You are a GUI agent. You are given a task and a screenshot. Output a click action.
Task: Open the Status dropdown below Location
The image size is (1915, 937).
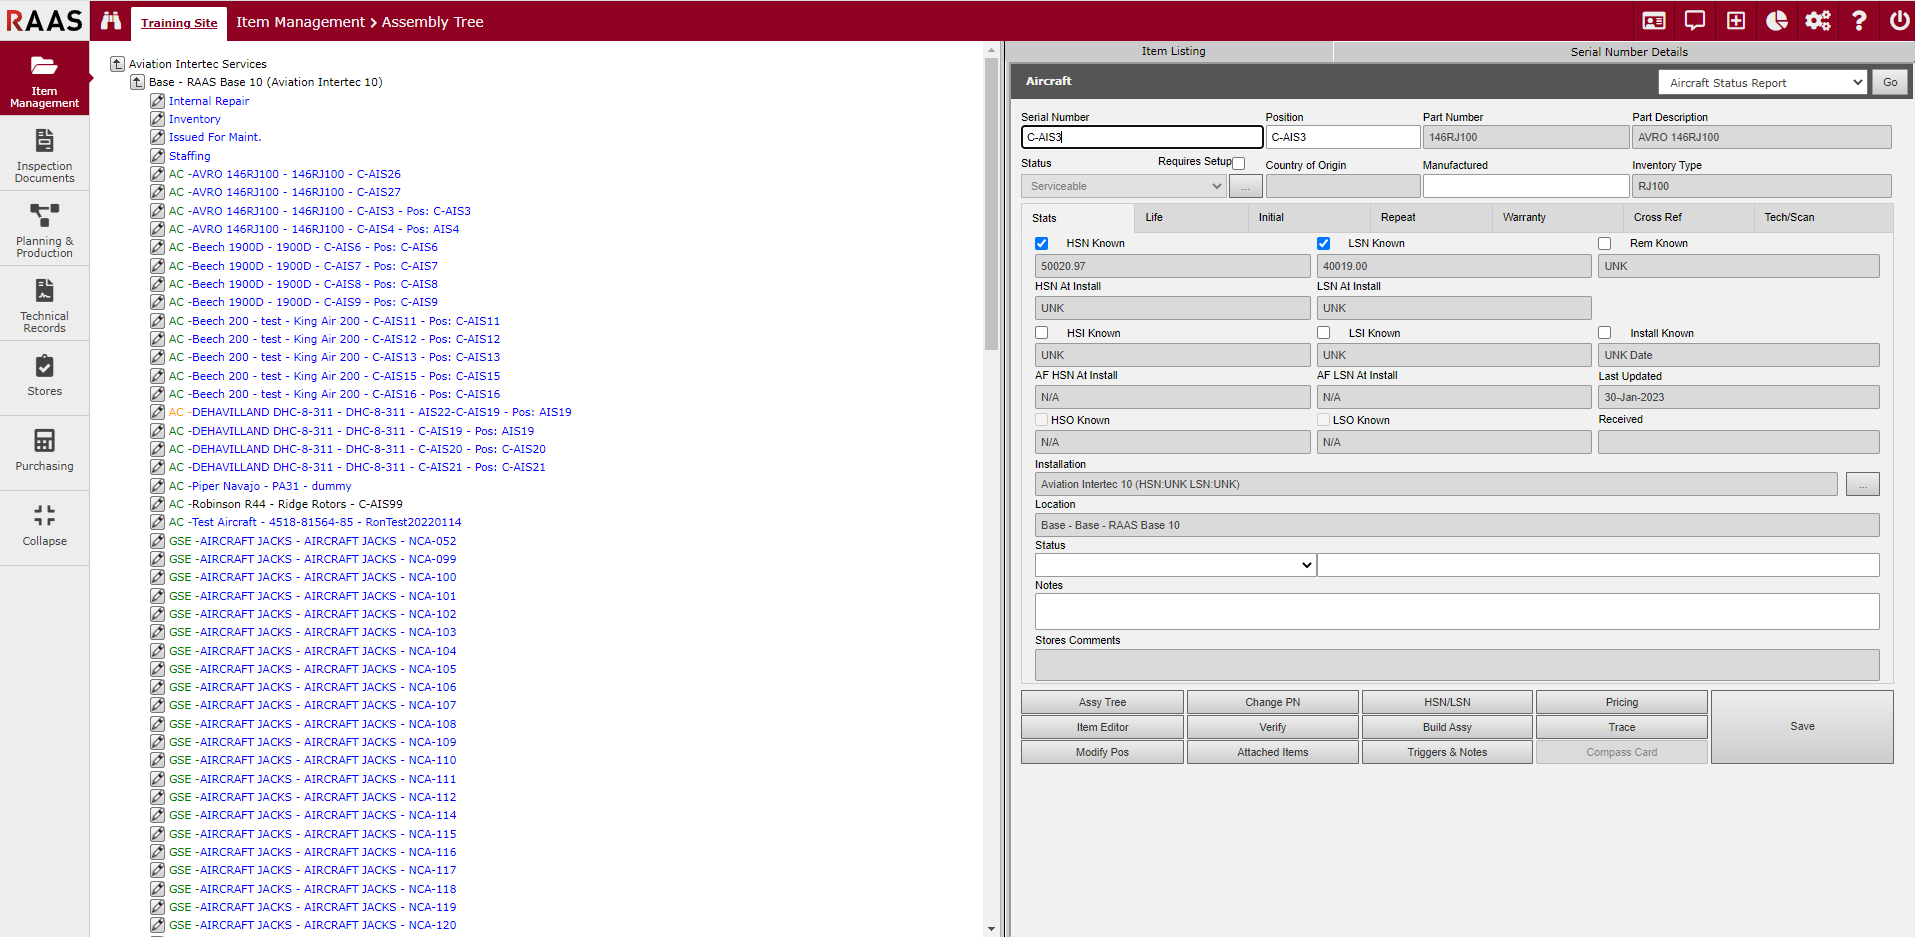click(1175, 565)
